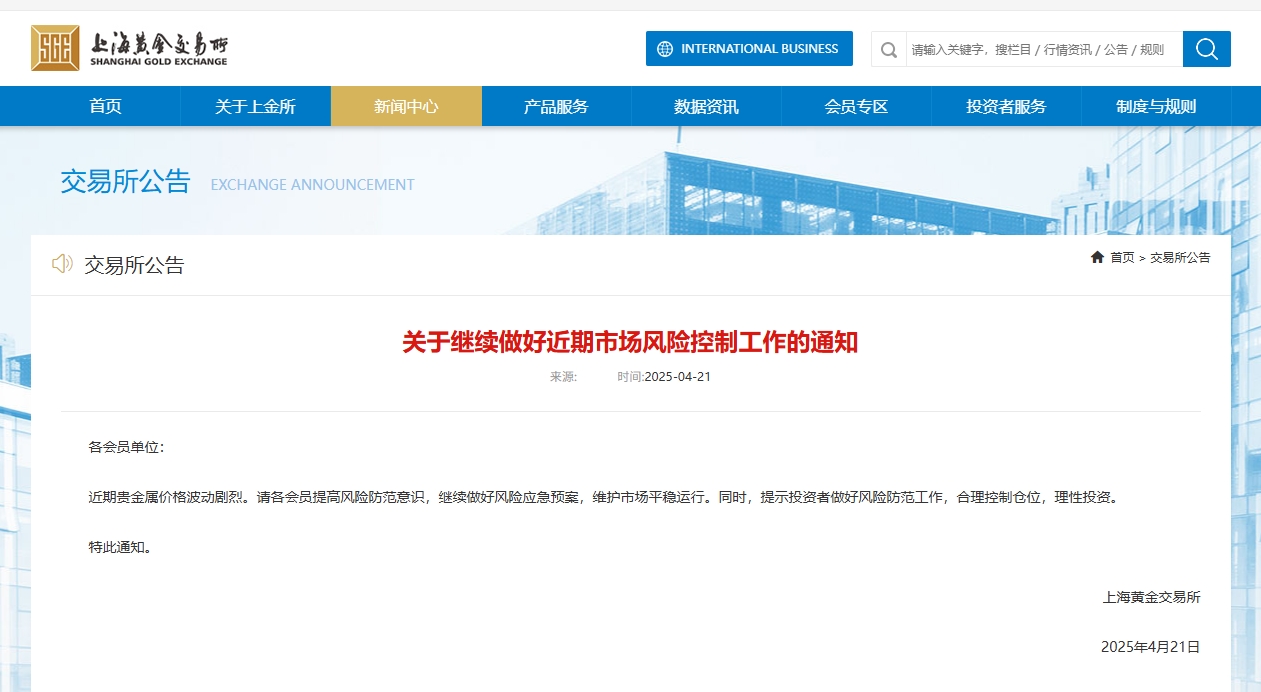Image resolution: width=1261 pixels, height=692 pixels.
Task: Open the INTERNATIONAL BUSINESS button
Action: [x=749, y=49]
